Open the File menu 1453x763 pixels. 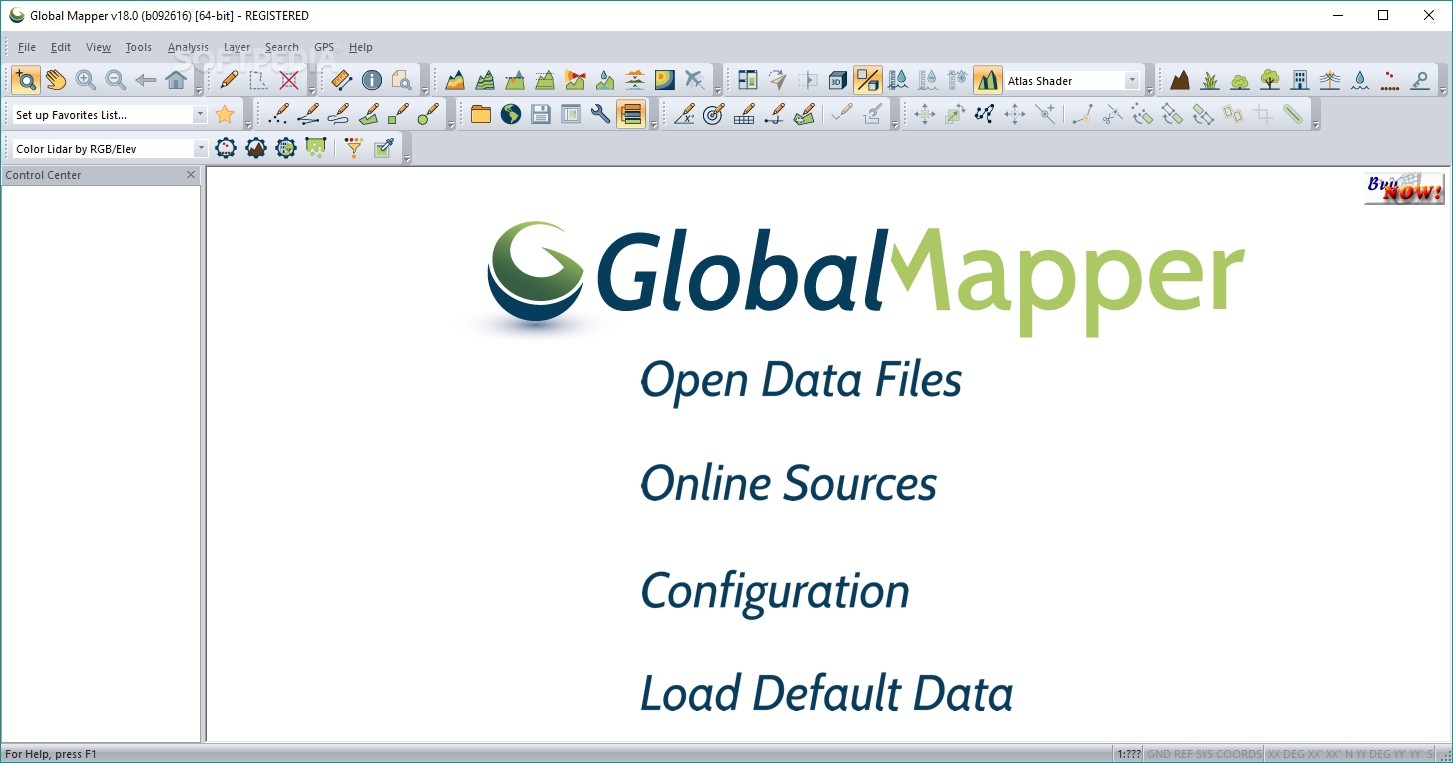[27, 47]
